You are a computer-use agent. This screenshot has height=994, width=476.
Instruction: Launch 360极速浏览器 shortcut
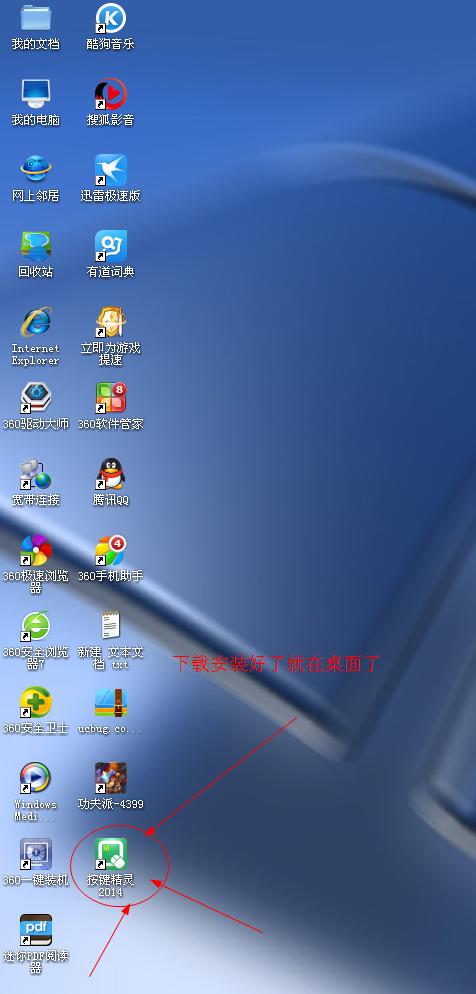35,550
